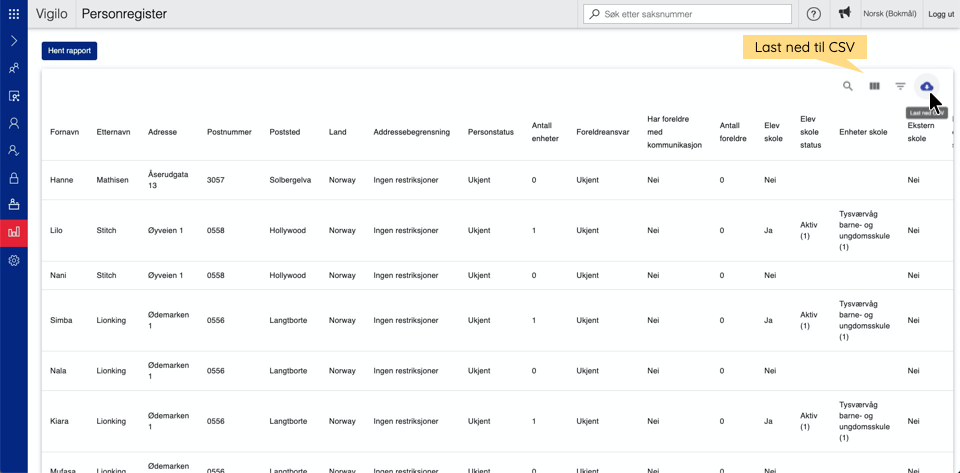The image size is (960, 473).
Task: Sort by the Fornavn column header
Action: pos(65,132)
